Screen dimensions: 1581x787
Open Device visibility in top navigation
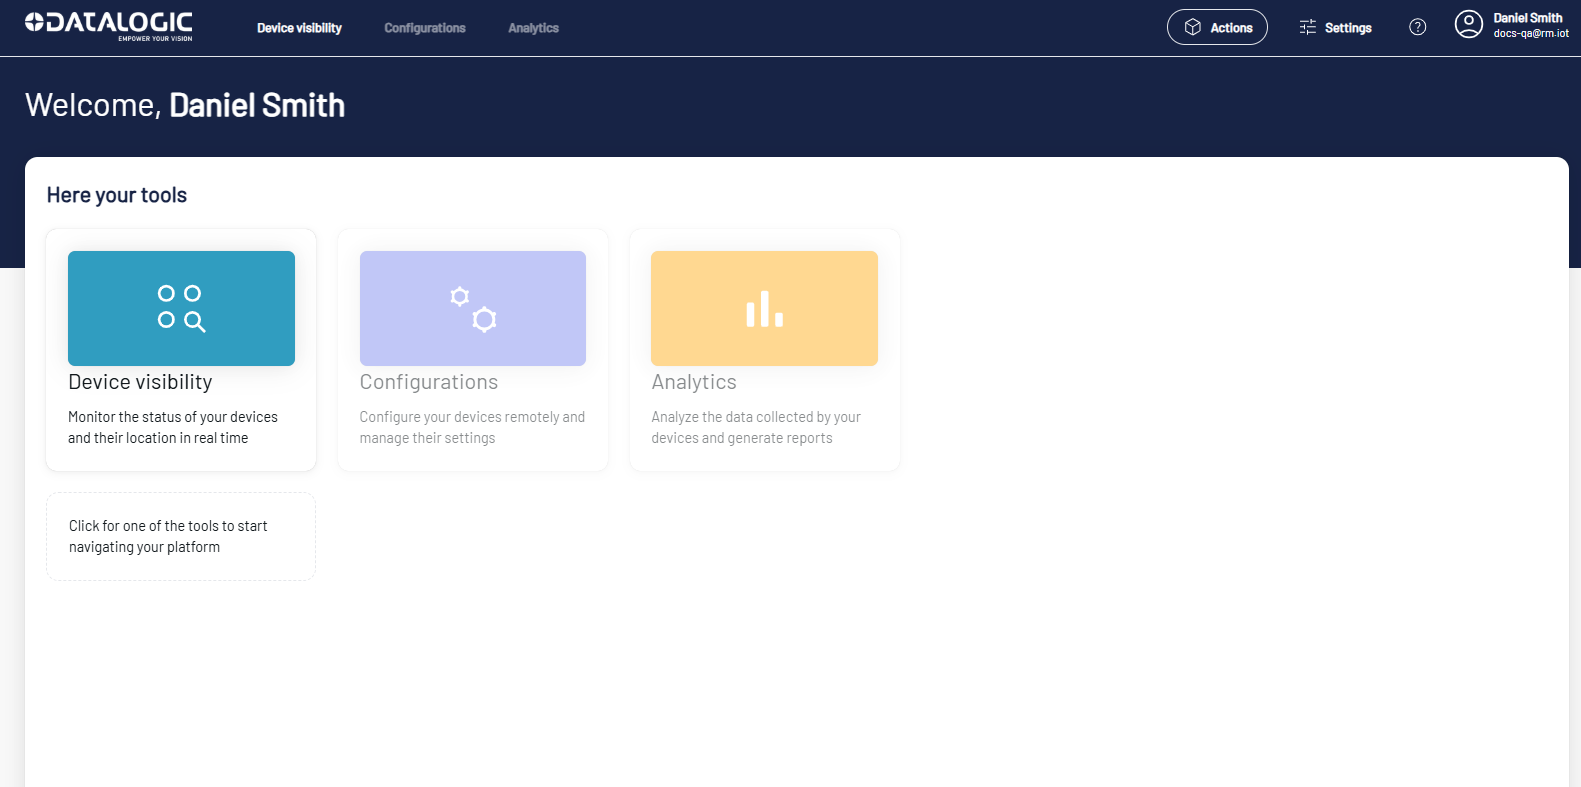coord(299,28)
